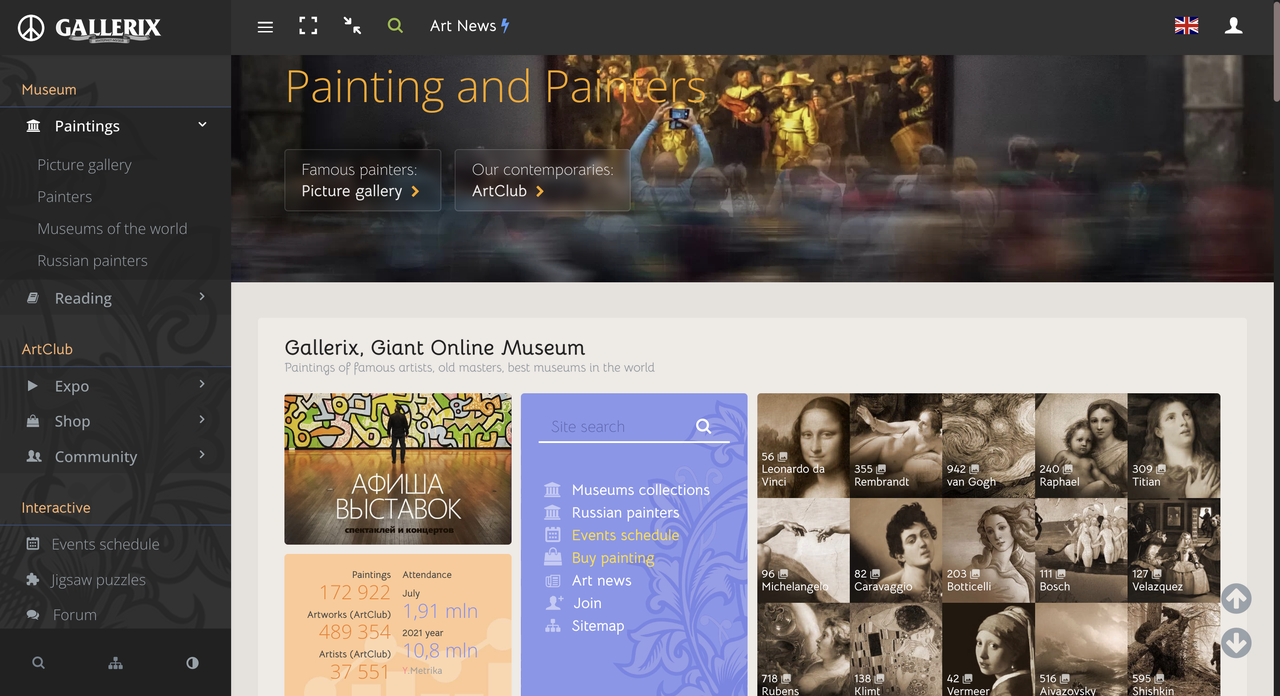Click the UK flag language icon
This screenshot has height=696, width=1280.
pyautogui.click(x=1187, y=26)
